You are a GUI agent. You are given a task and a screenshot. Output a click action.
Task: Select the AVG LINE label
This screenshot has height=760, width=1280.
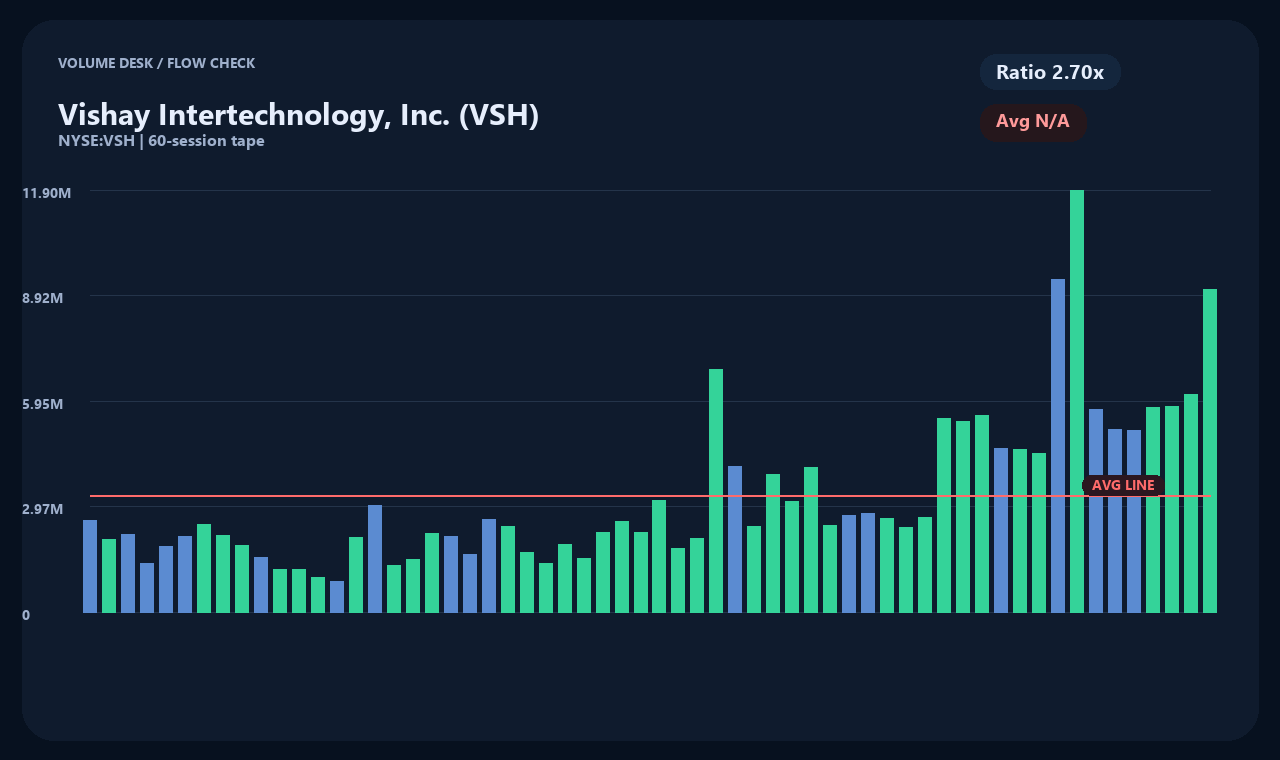pyautogui.click(x=1123, y=485)
